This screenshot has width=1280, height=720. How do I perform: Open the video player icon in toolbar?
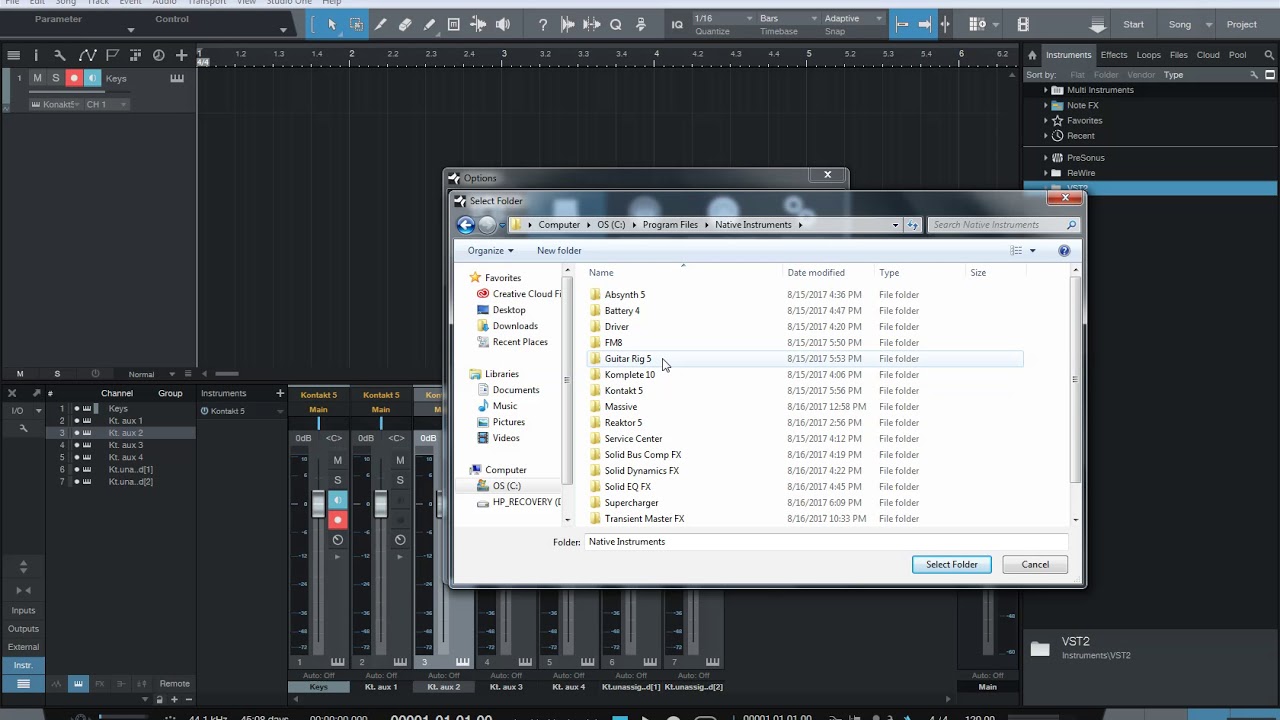pos(1023,24)
